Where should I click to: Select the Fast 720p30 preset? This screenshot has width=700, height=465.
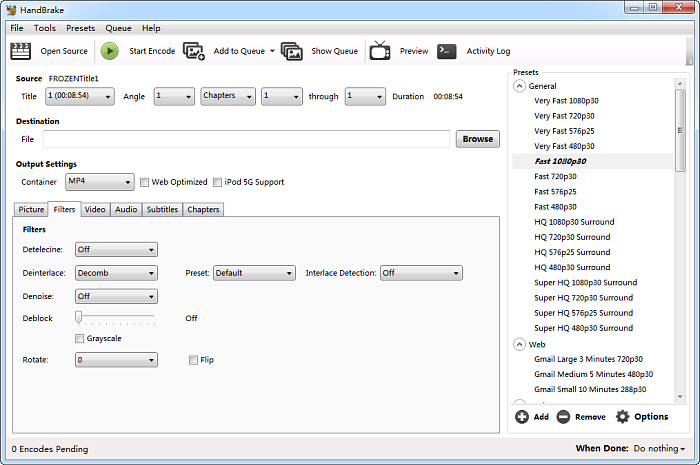click(555, 177)
